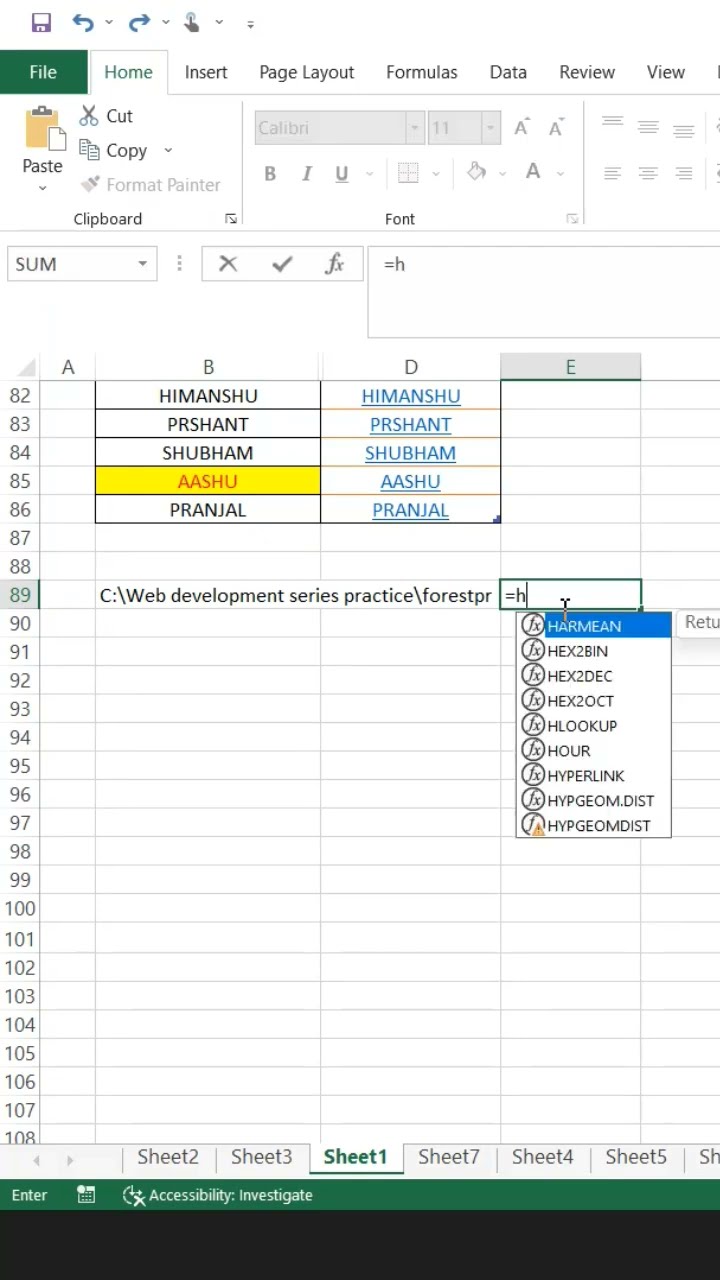This screenshot has height=1280, width=720.
Task: Click the formula bar showing =h
Action: pos(544,291)
